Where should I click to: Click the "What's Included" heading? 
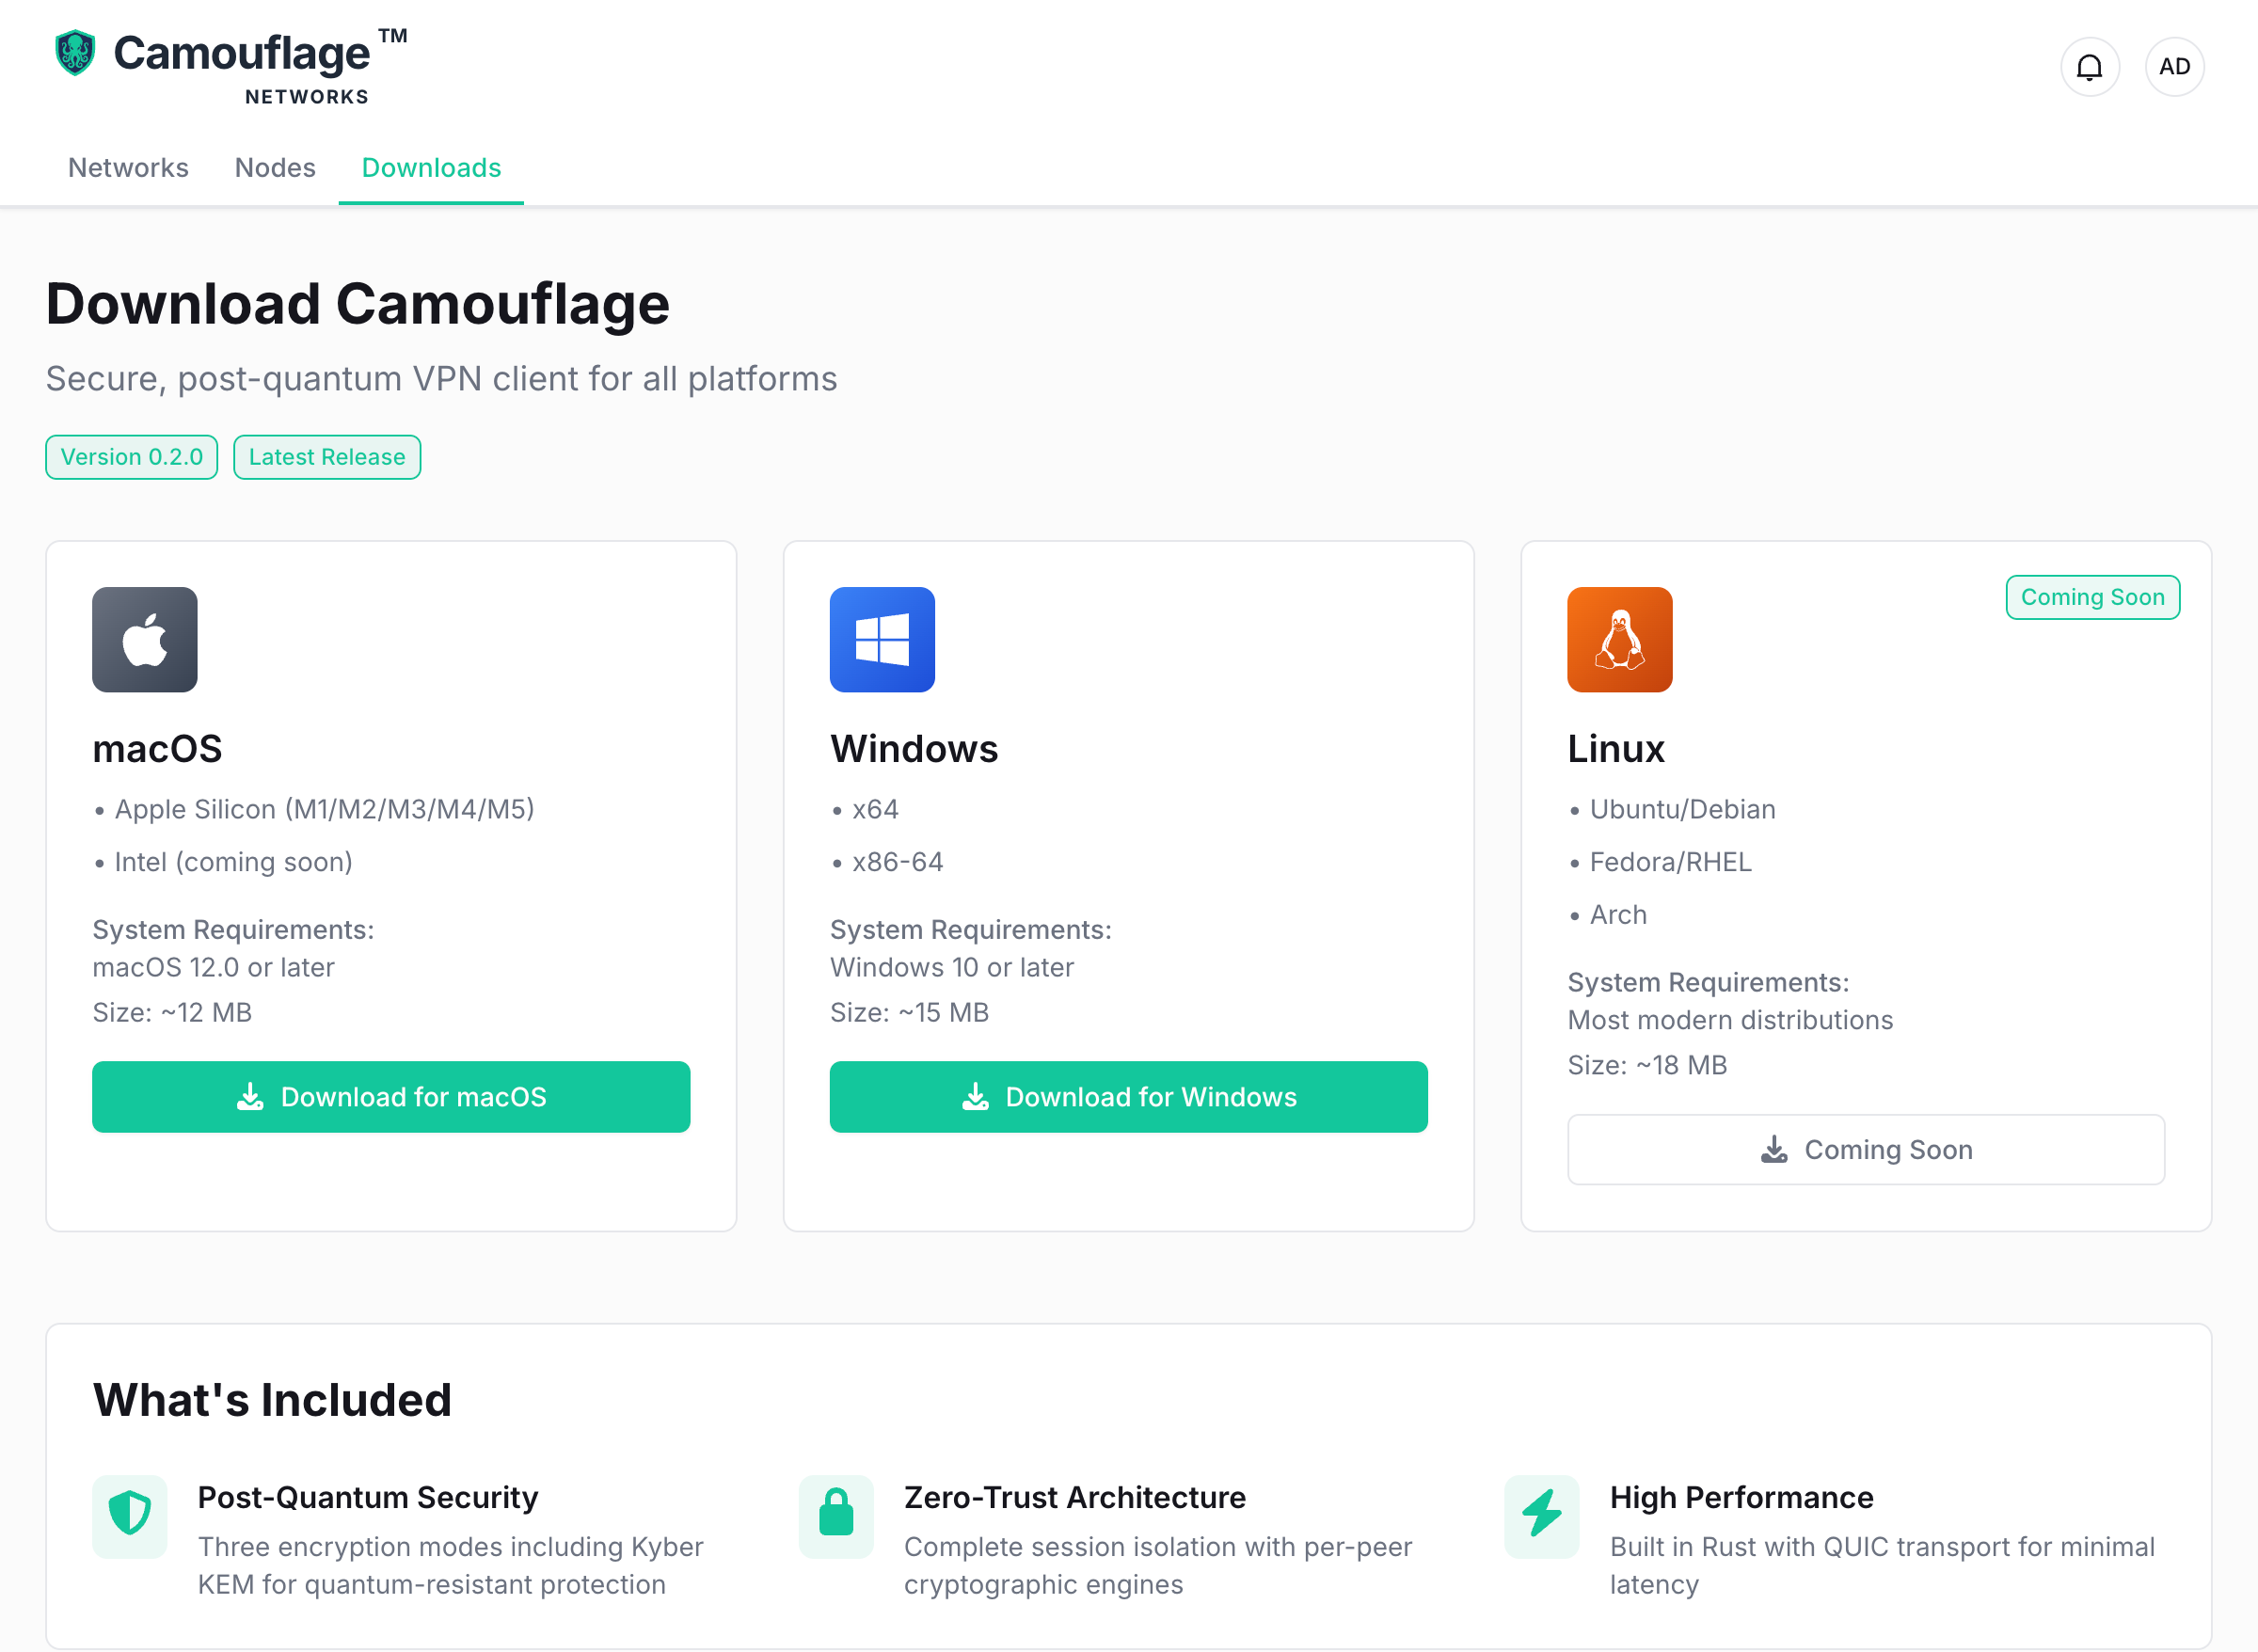272,1400
